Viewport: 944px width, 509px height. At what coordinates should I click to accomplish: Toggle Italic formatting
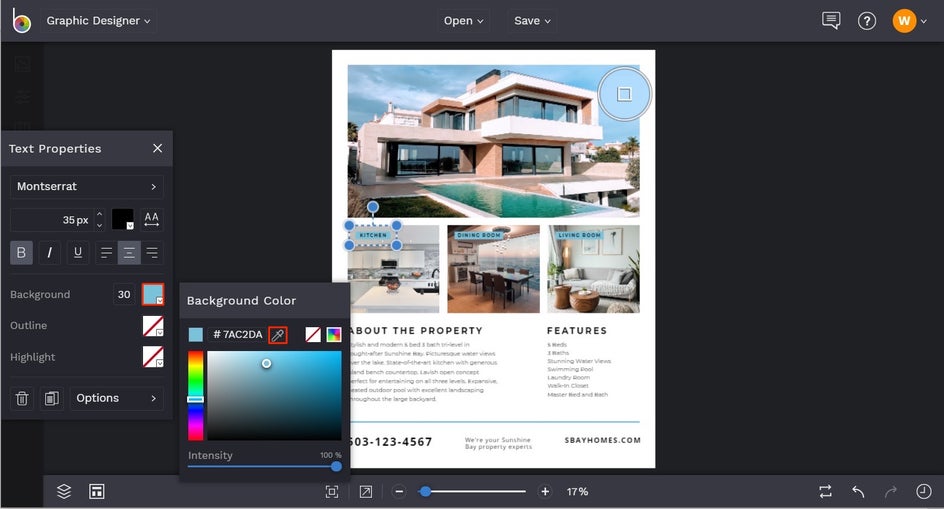(49, 252)
